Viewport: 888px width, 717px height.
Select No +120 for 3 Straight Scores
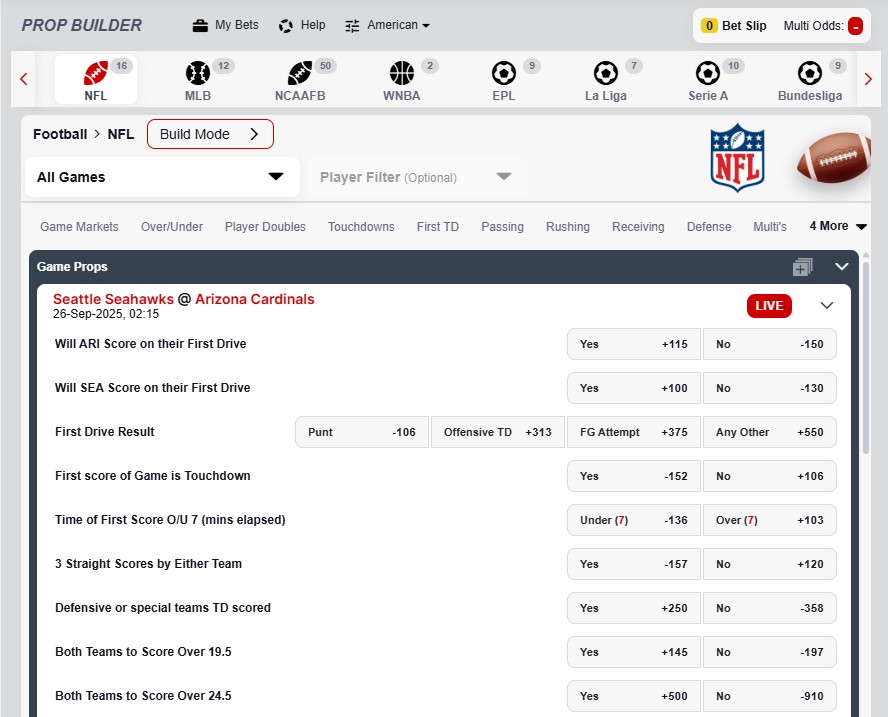(x=770, y=564)
